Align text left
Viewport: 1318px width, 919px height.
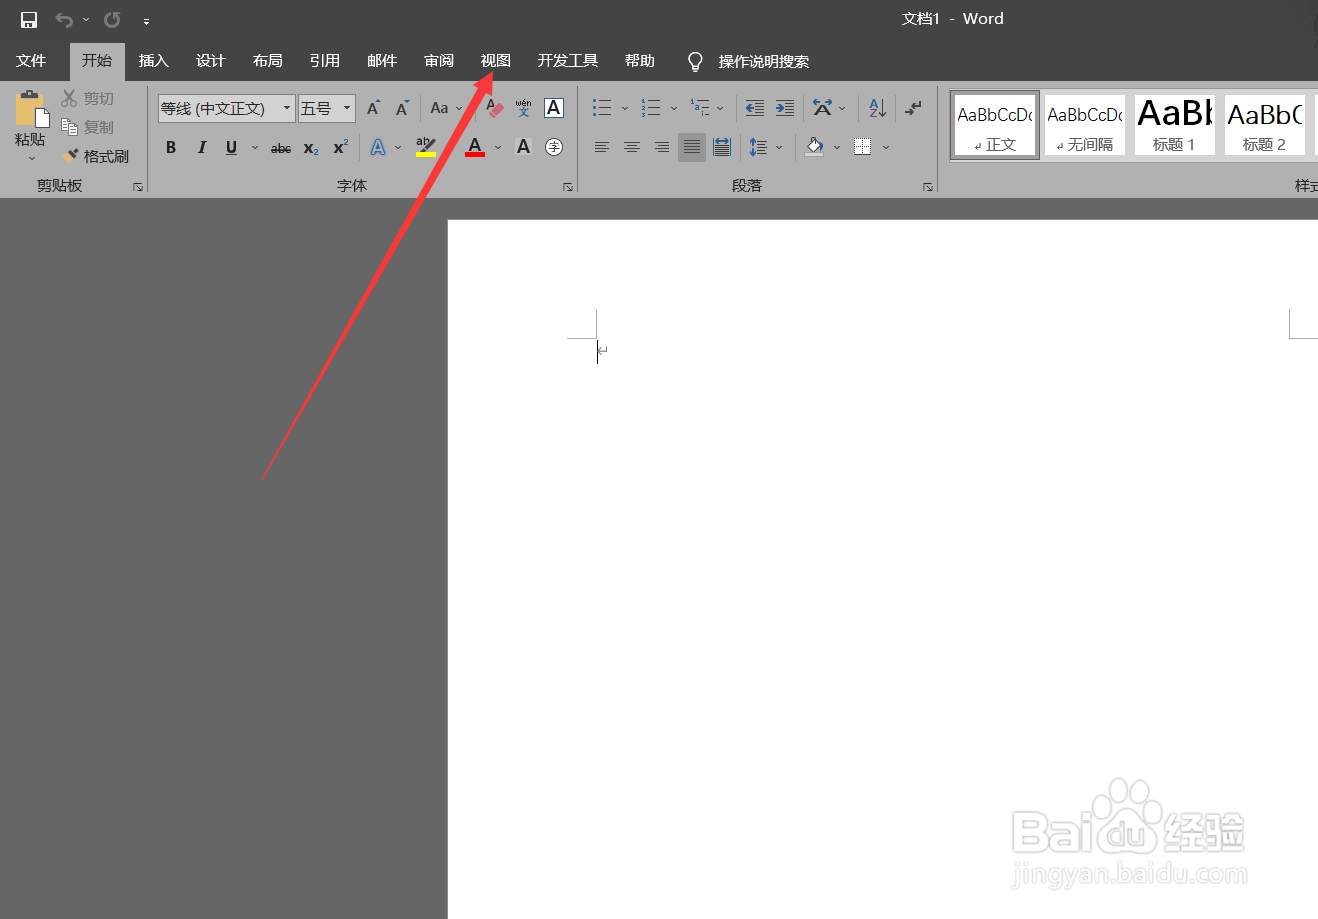coord(602,147)
